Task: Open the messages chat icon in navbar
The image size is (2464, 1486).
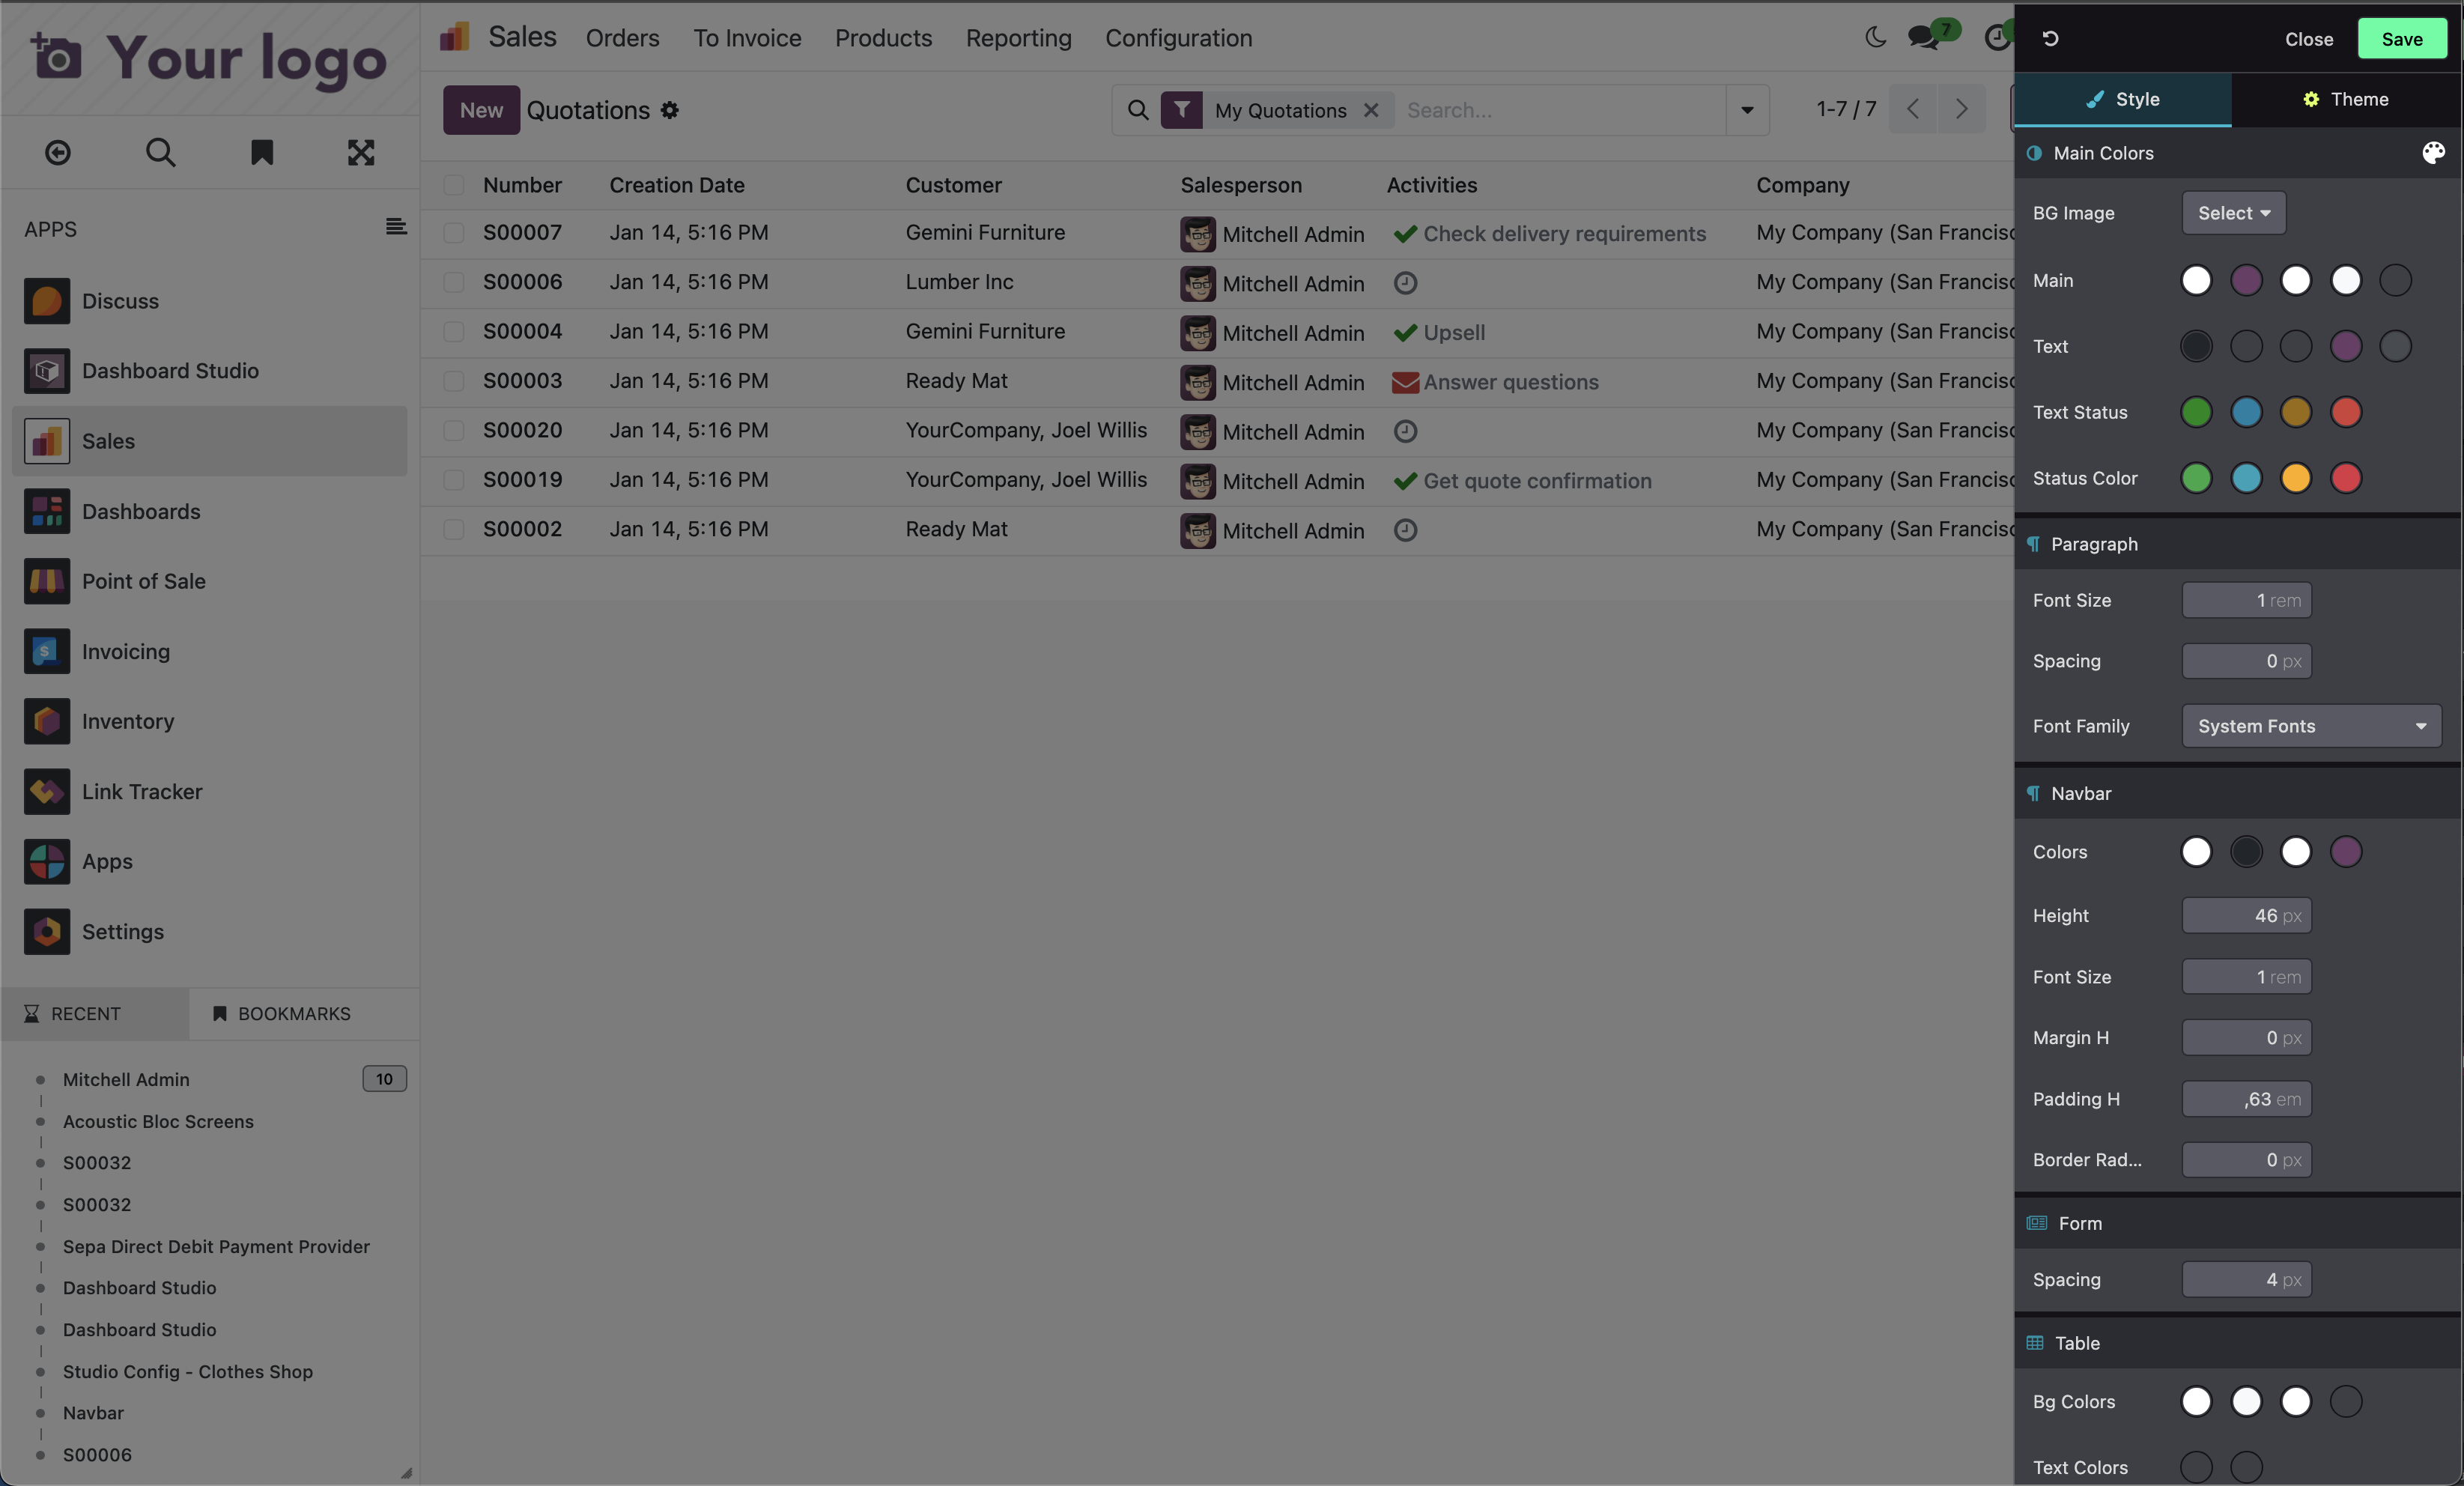Action: point(1923,38)
